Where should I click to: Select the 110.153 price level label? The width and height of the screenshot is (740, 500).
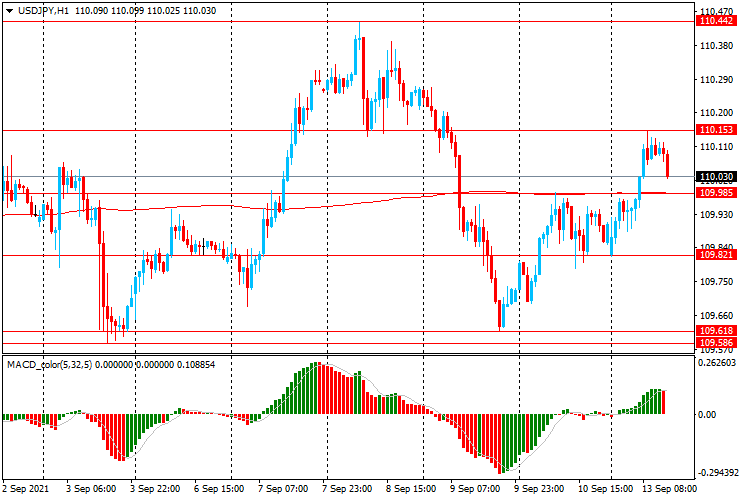tap(716, 130)
